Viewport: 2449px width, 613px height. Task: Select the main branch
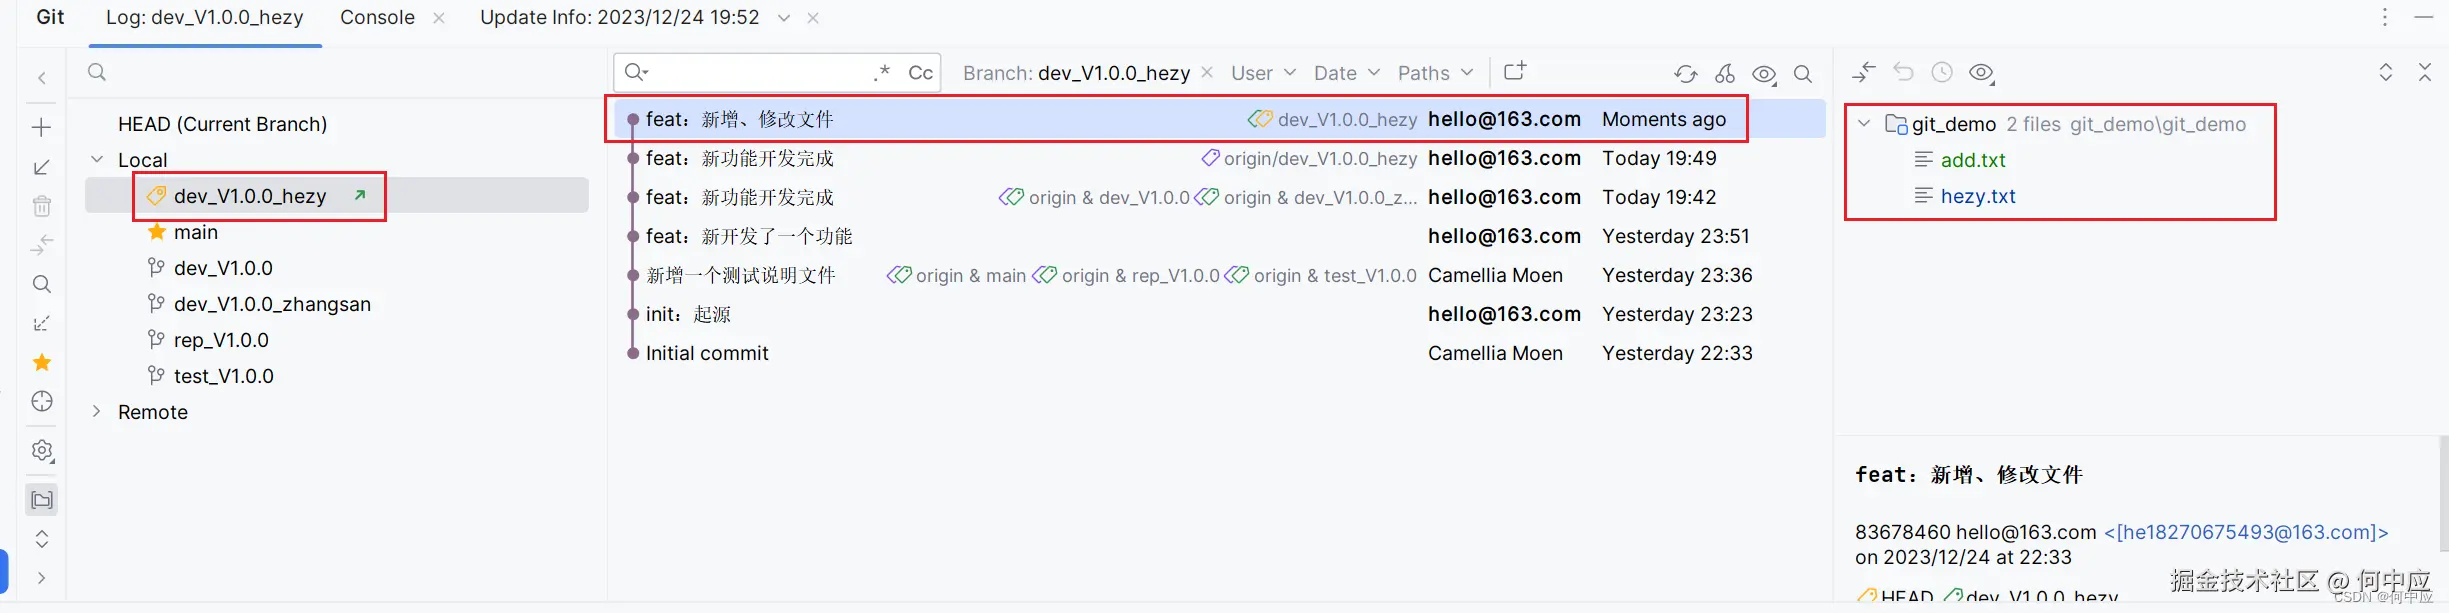[x=196, y=232]
